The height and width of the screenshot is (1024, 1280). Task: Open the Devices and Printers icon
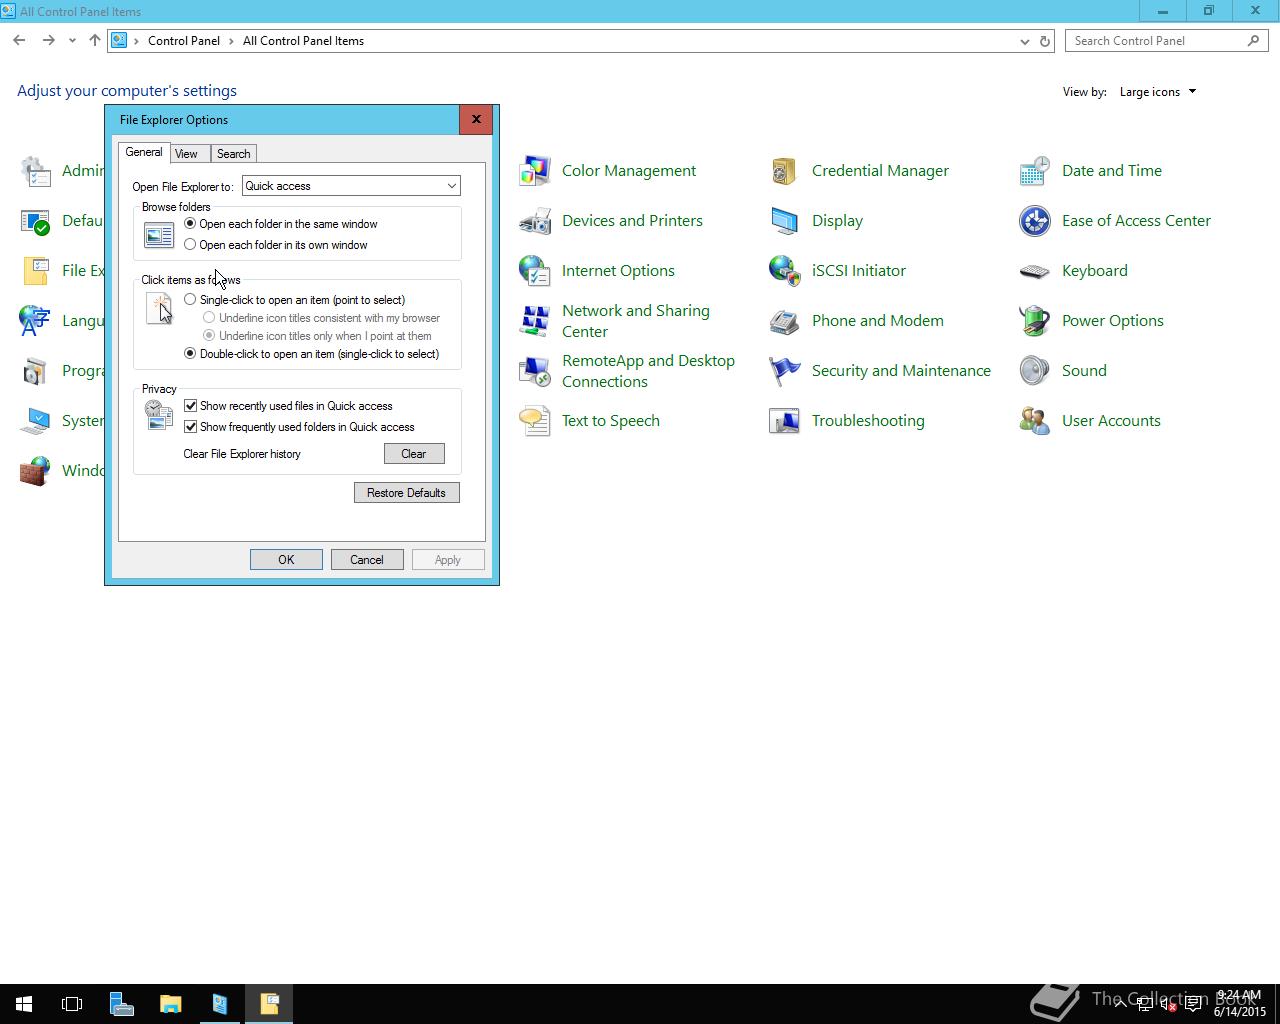point(535,221)
